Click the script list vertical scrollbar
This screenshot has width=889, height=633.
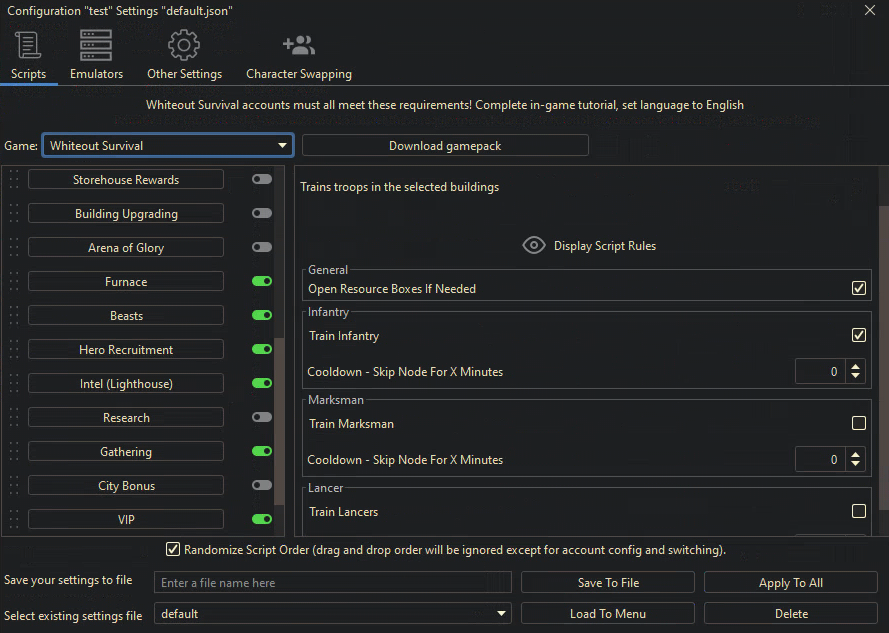point(279,421)
